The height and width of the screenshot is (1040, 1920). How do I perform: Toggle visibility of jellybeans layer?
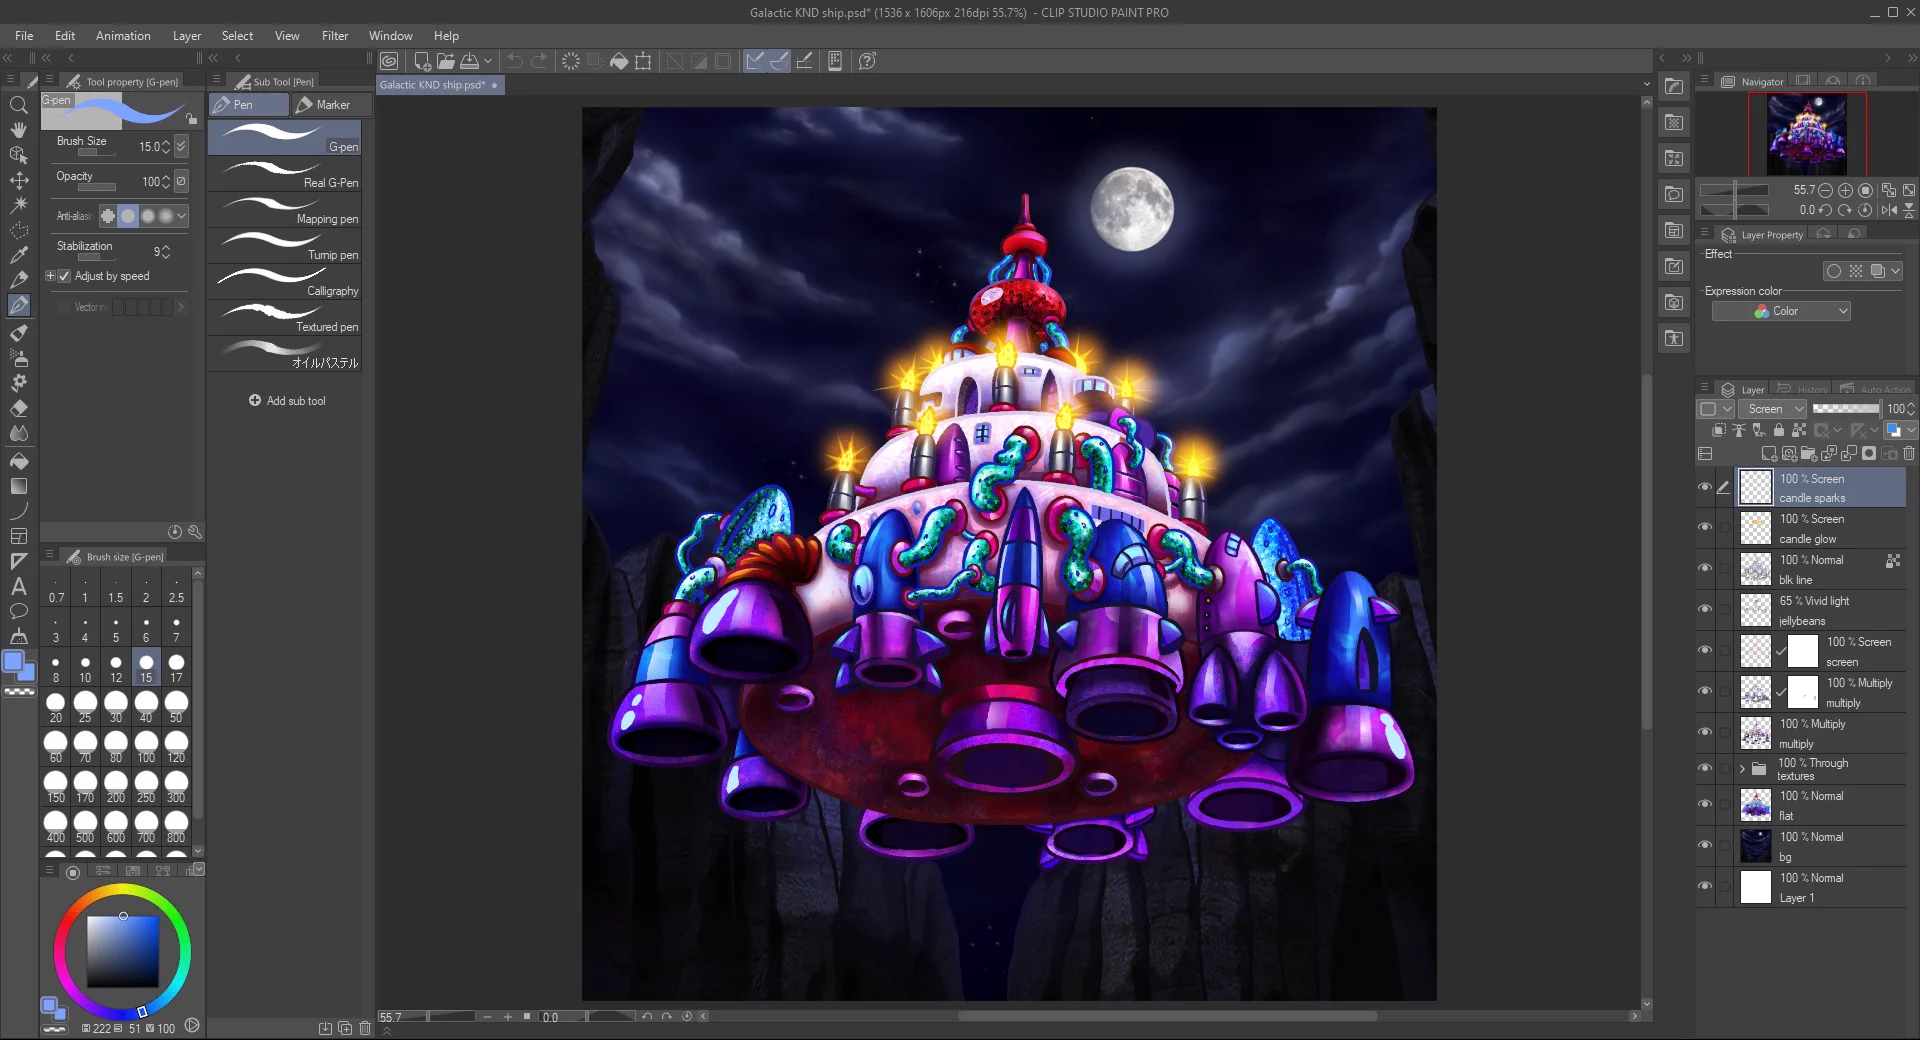coord(1705,609)
